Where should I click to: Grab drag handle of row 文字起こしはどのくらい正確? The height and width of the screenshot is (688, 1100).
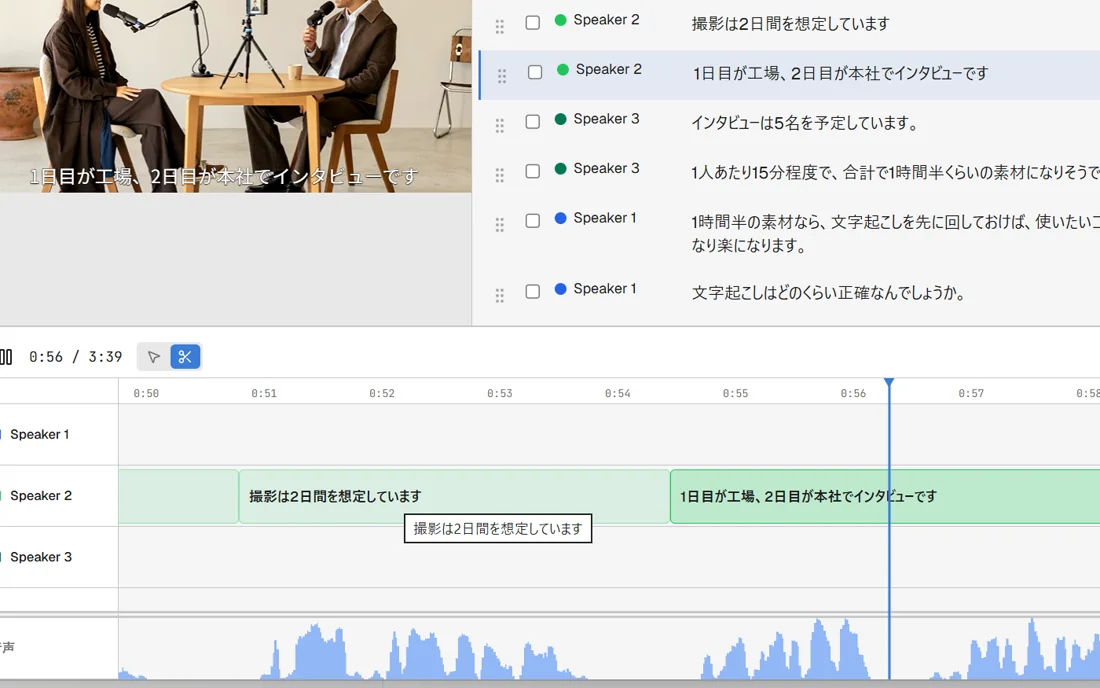tap(499, 295)
